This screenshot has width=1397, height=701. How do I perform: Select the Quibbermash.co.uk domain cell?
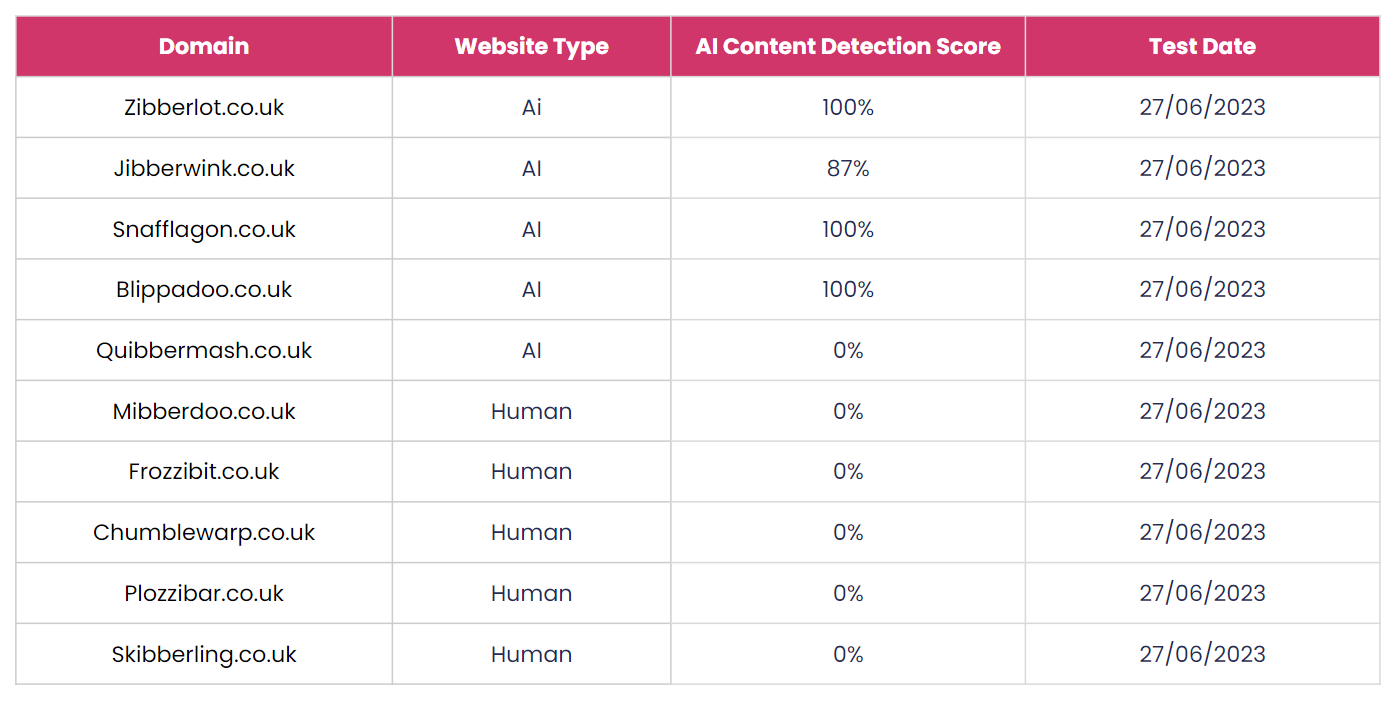coord(204,350)
